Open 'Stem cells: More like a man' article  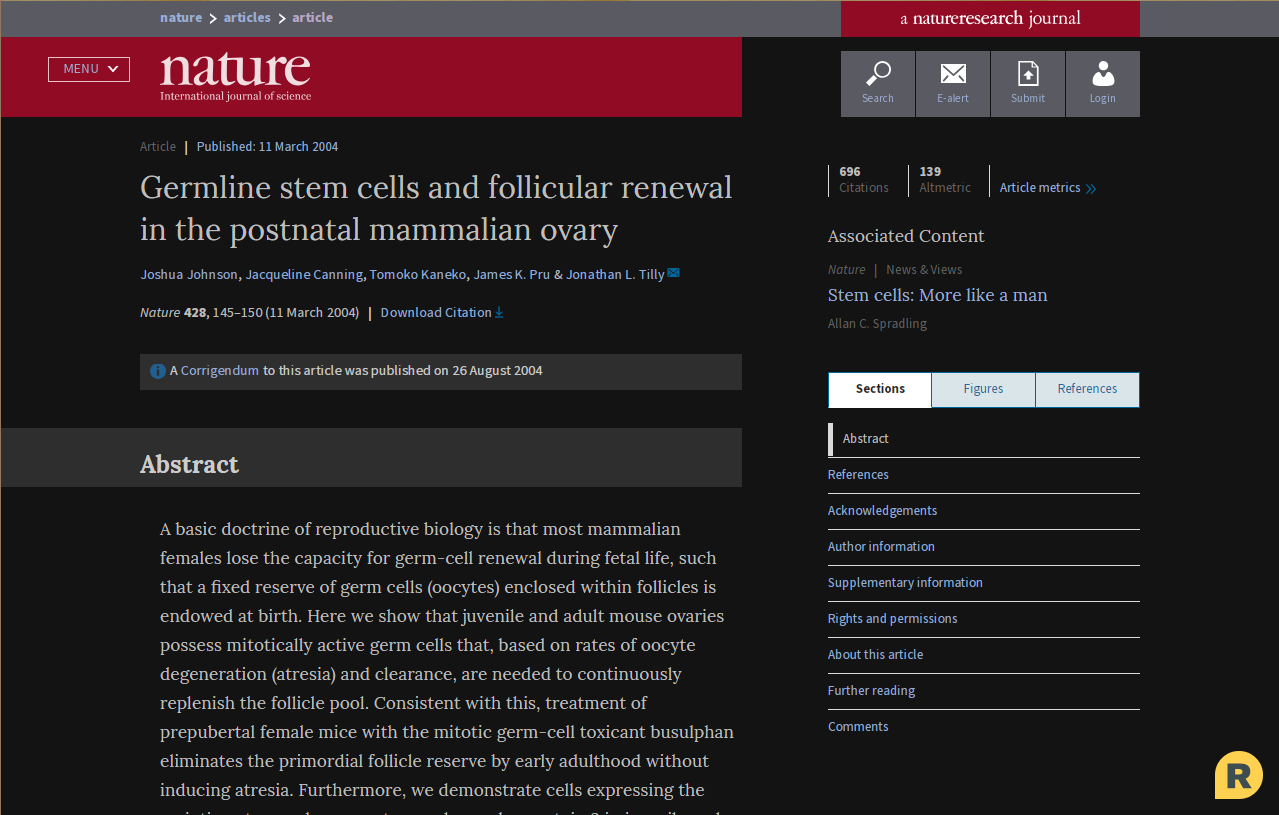(937, 295)
